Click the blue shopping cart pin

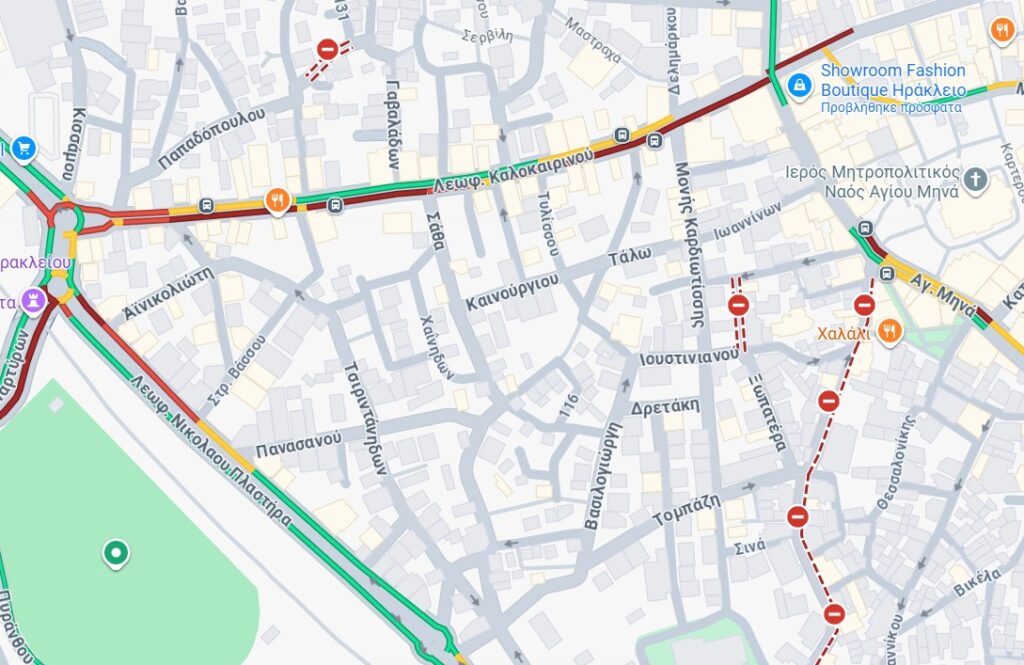click(x=24, y=148)
